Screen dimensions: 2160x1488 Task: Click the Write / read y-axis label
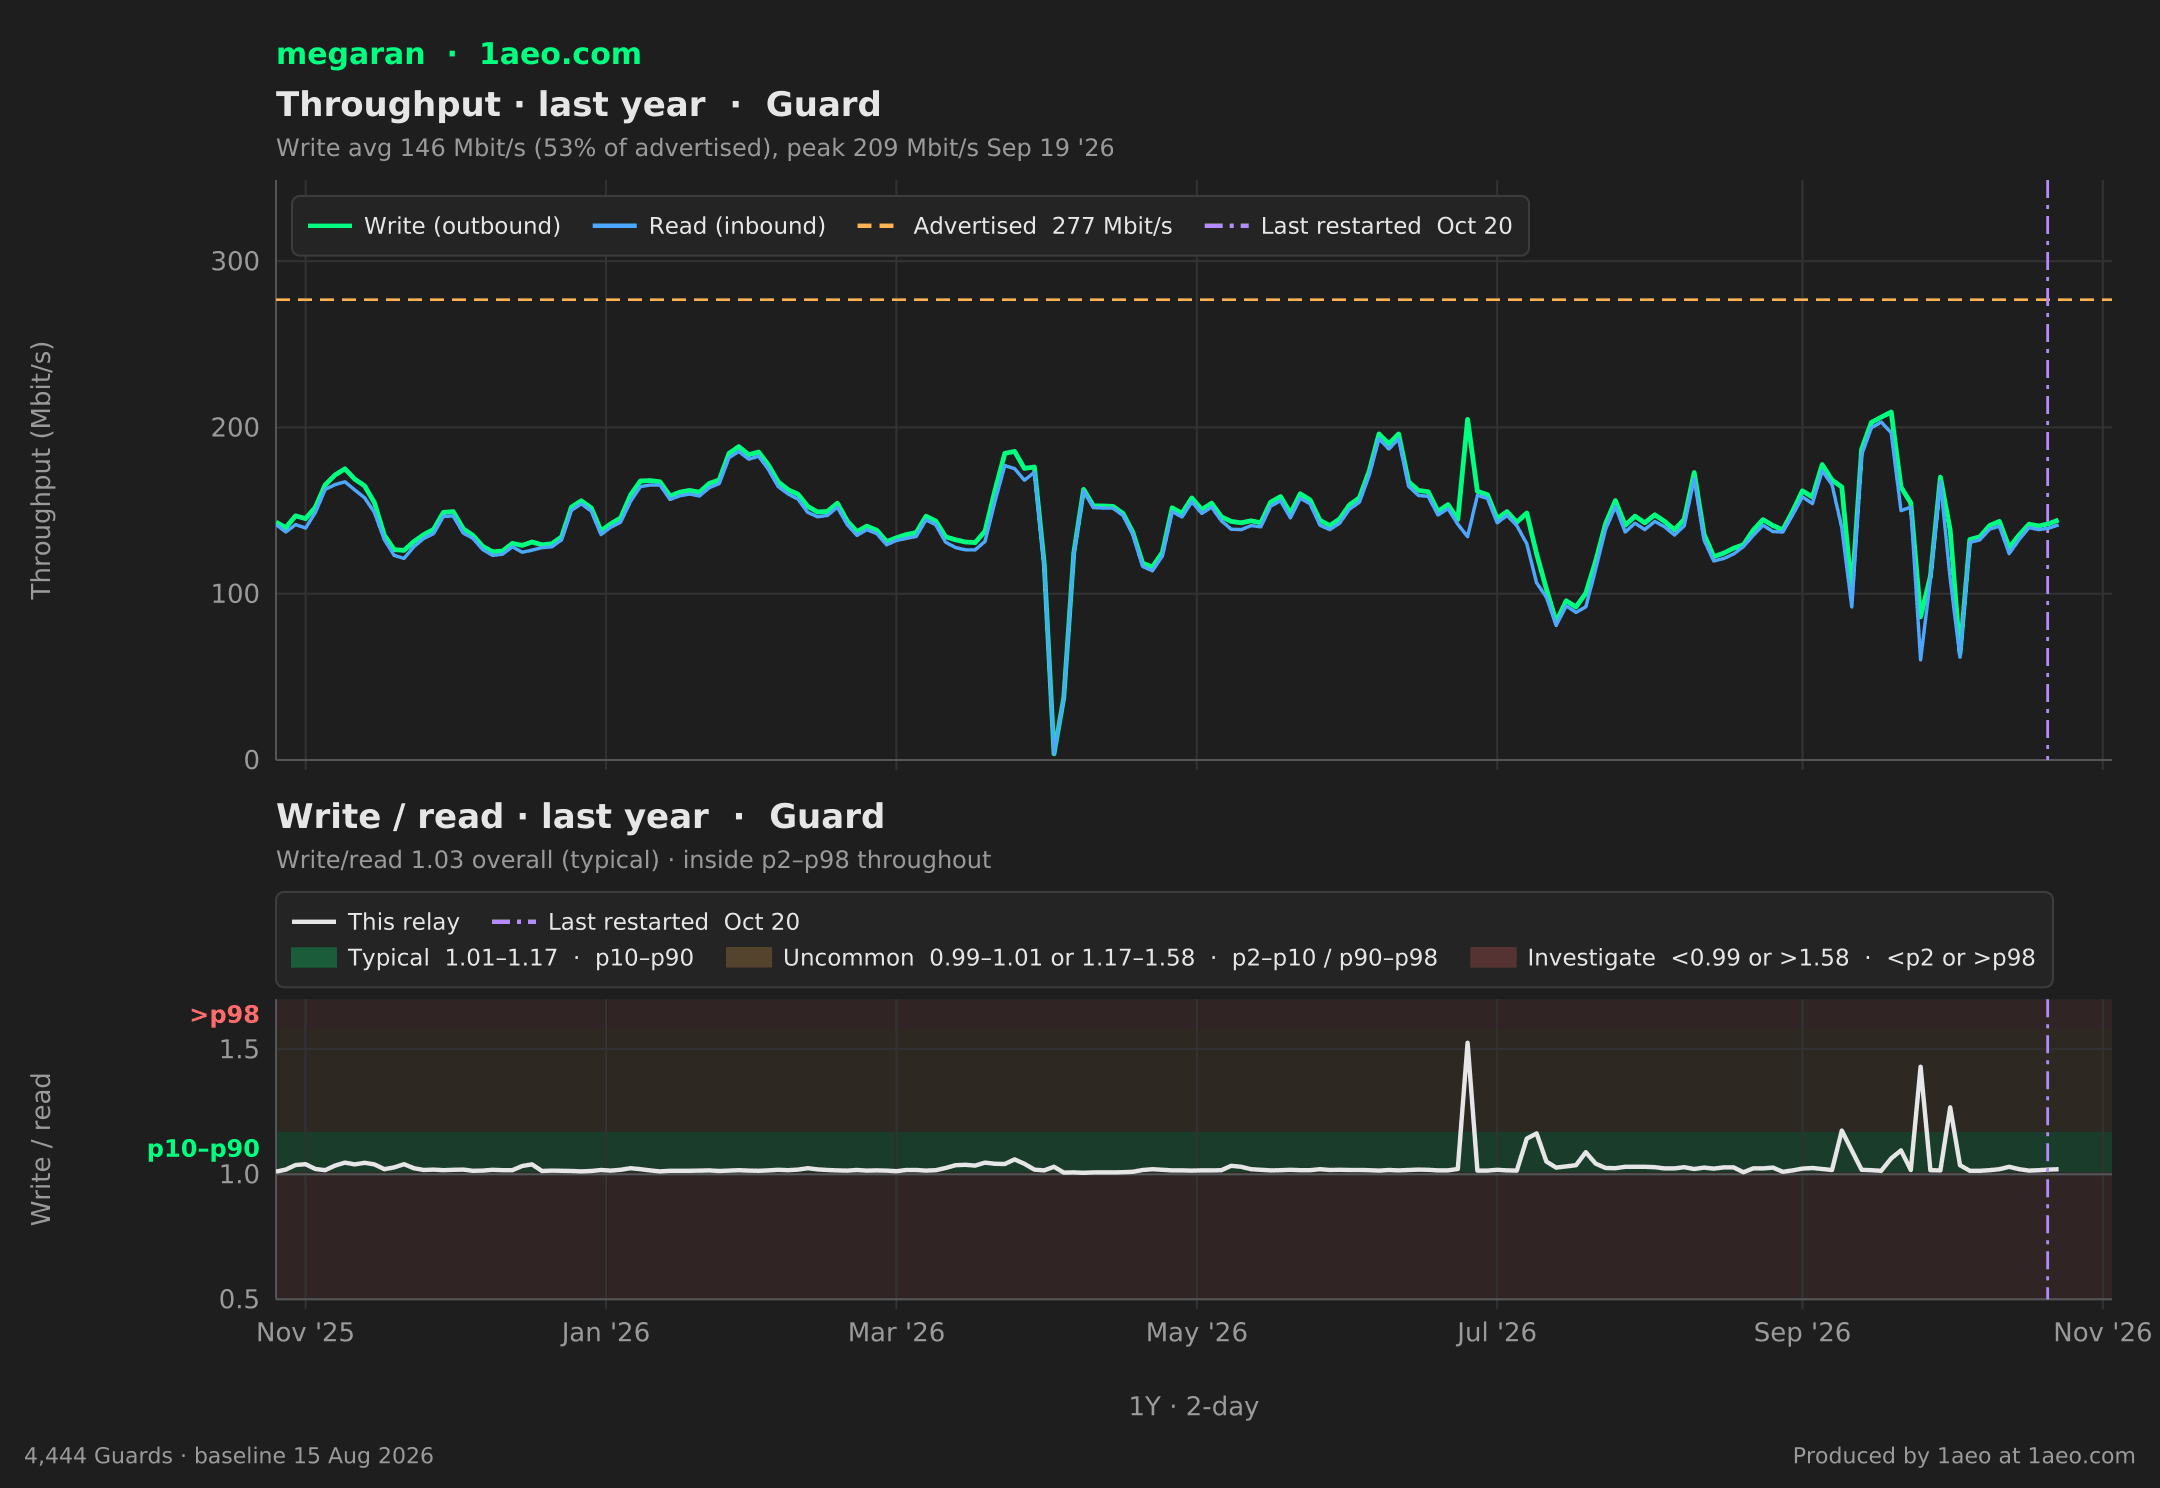(41, 1149)
